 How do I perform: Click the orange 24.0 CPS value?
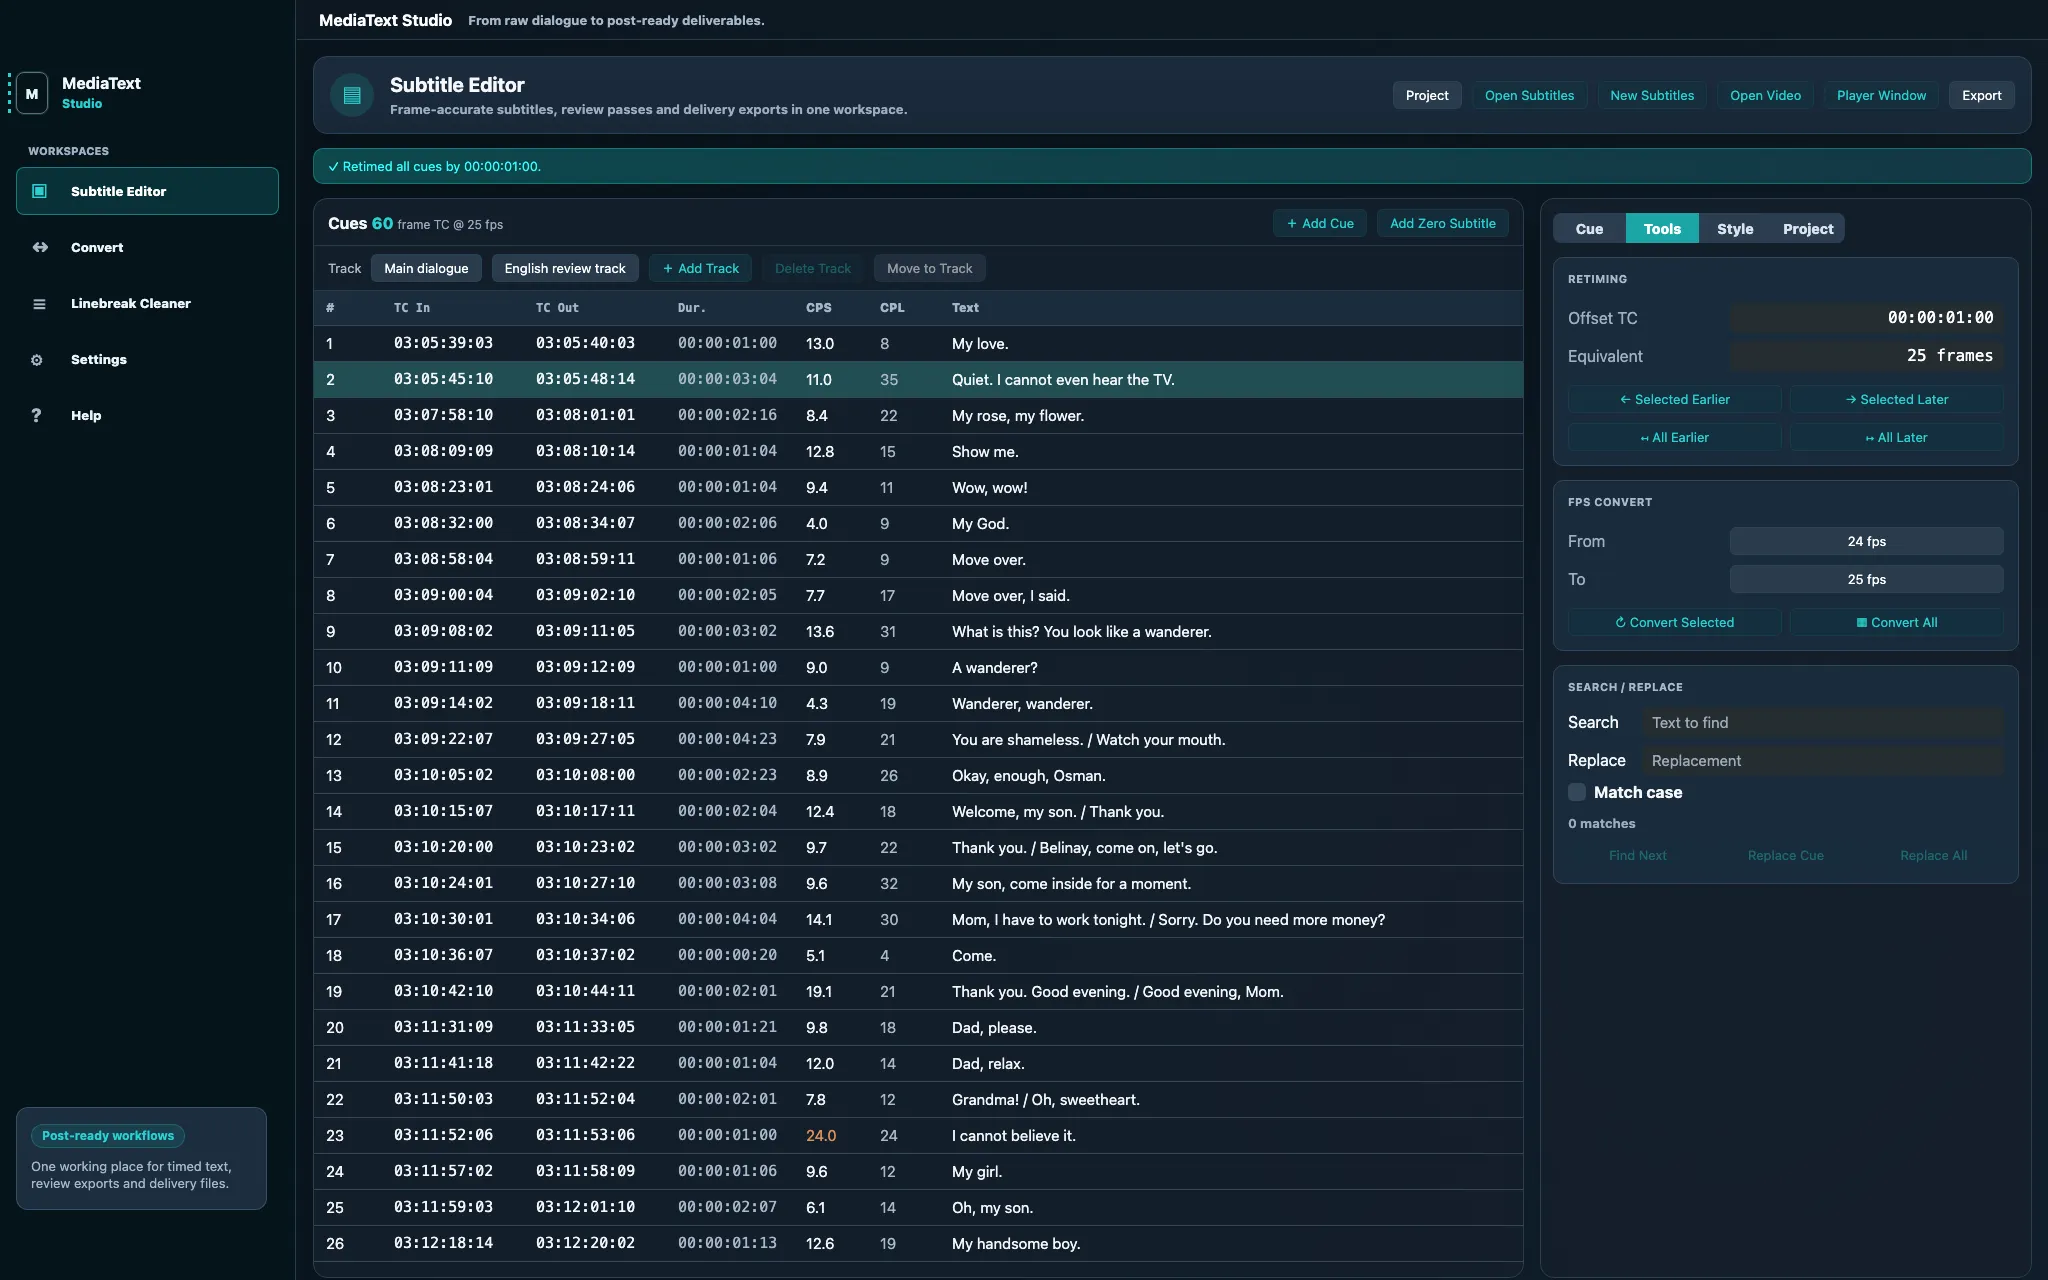pyautogui.click(x=821, y=1135)
